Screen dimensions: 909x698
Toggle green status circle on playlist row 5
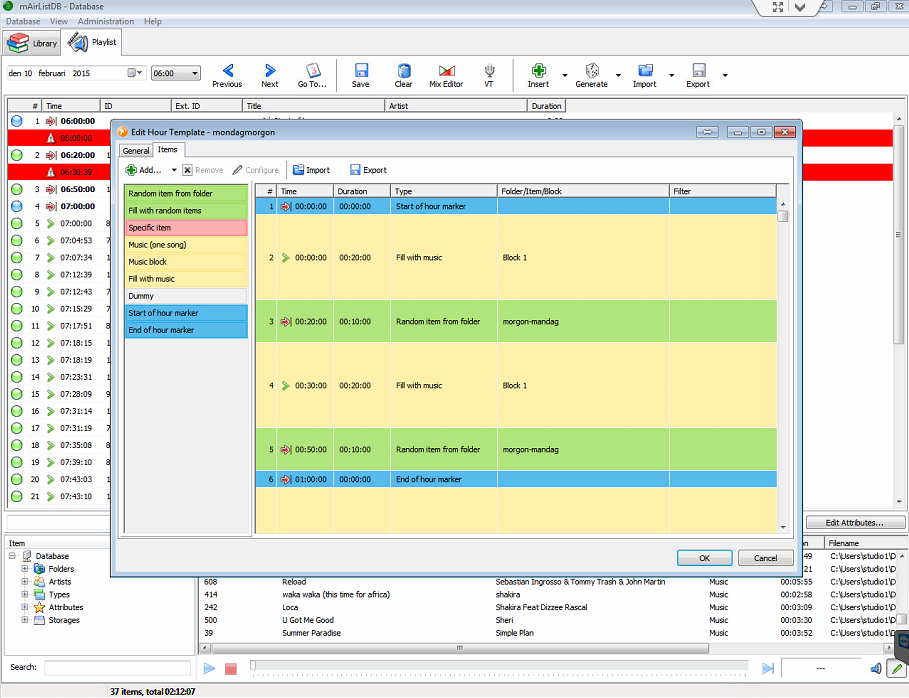(16, 224)
